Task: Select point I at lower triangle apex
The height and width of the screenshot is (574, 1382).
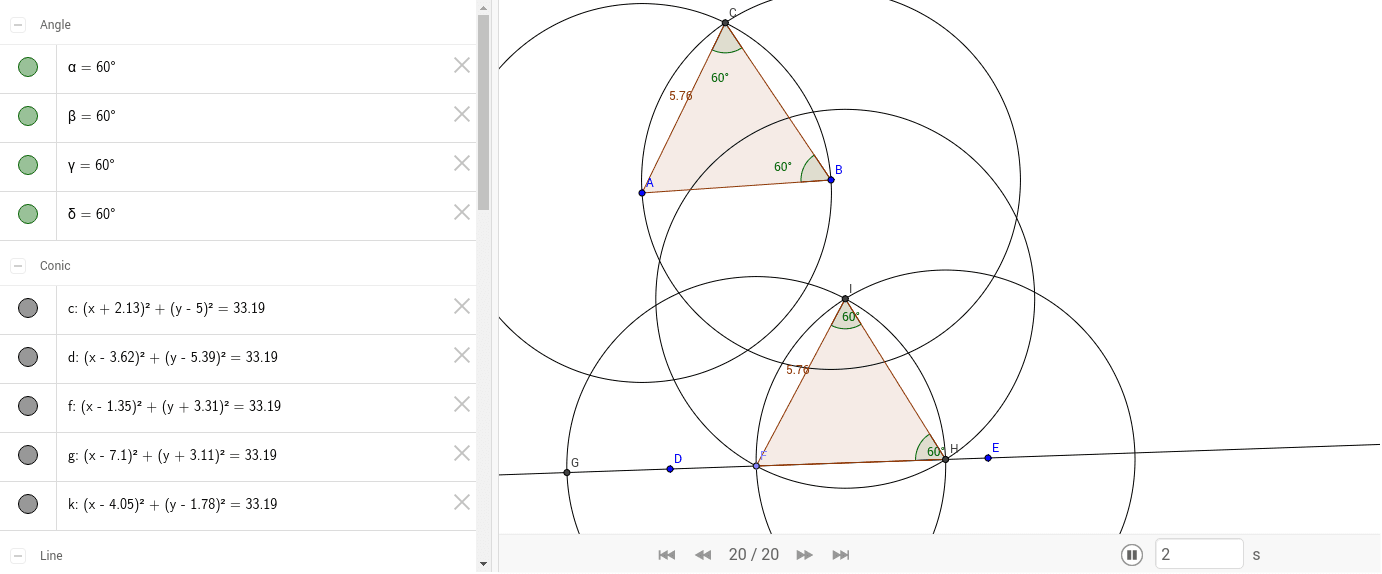Action: coord(846,299)
